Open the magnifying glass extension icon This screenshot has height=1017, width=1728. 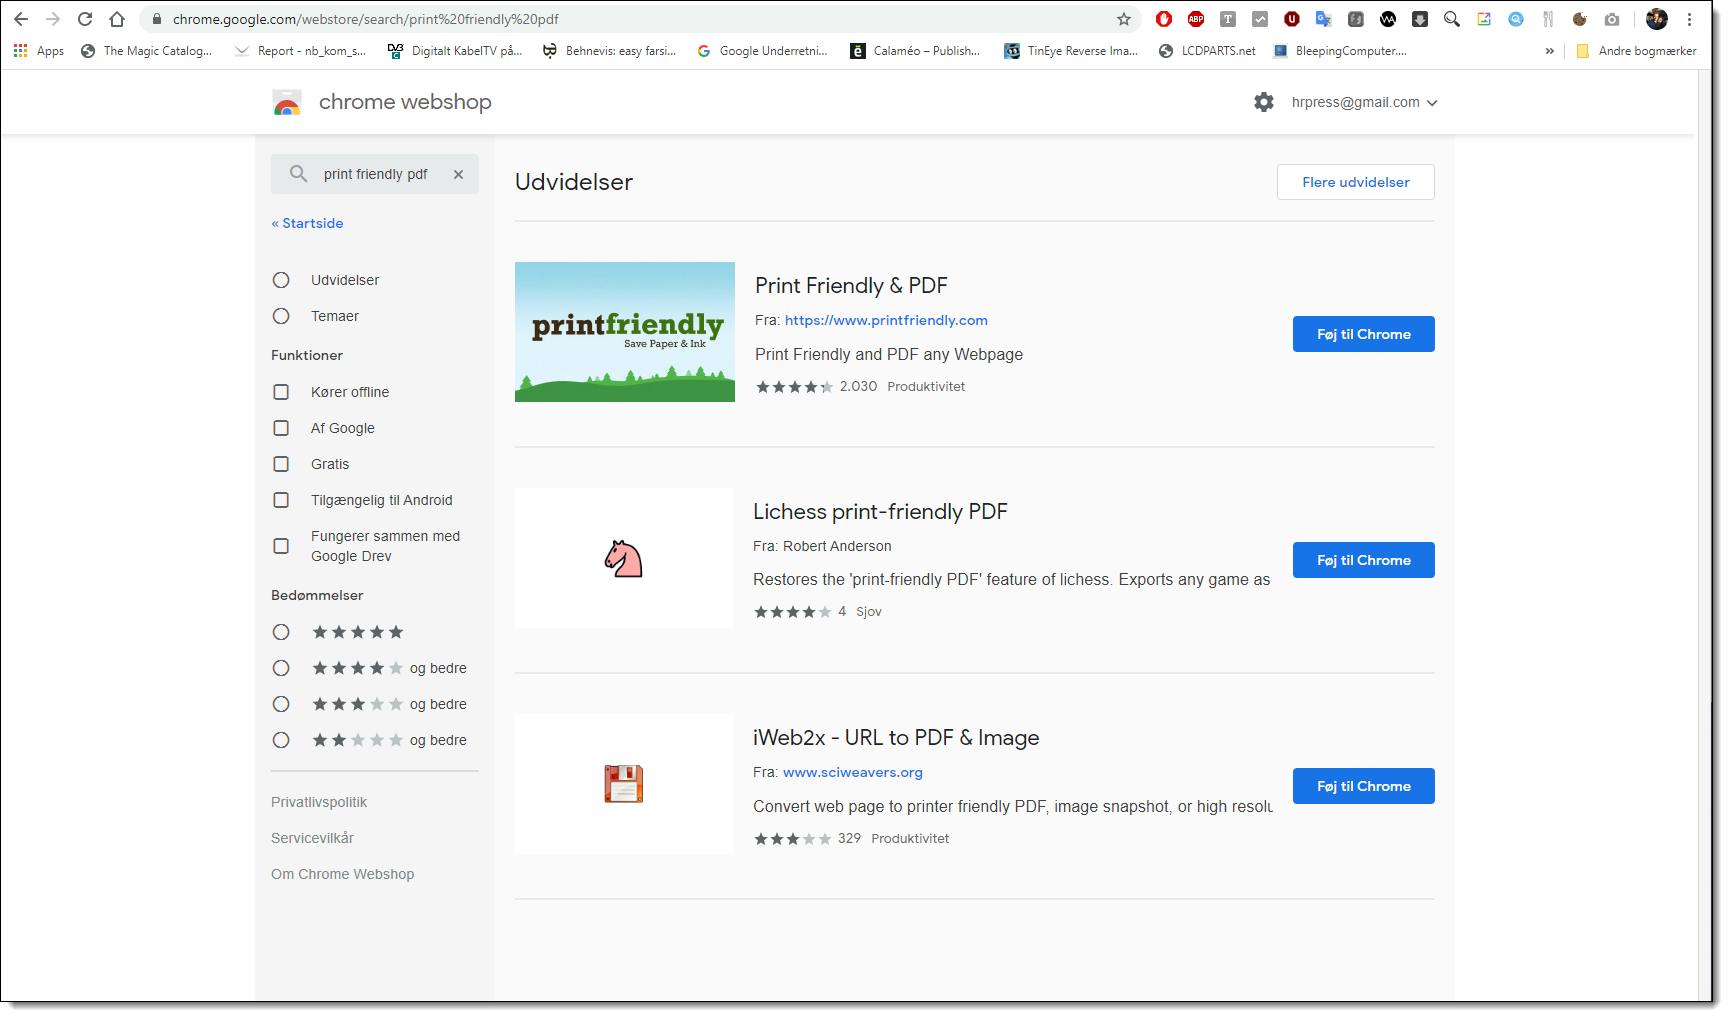click(x=1452, y=19)
